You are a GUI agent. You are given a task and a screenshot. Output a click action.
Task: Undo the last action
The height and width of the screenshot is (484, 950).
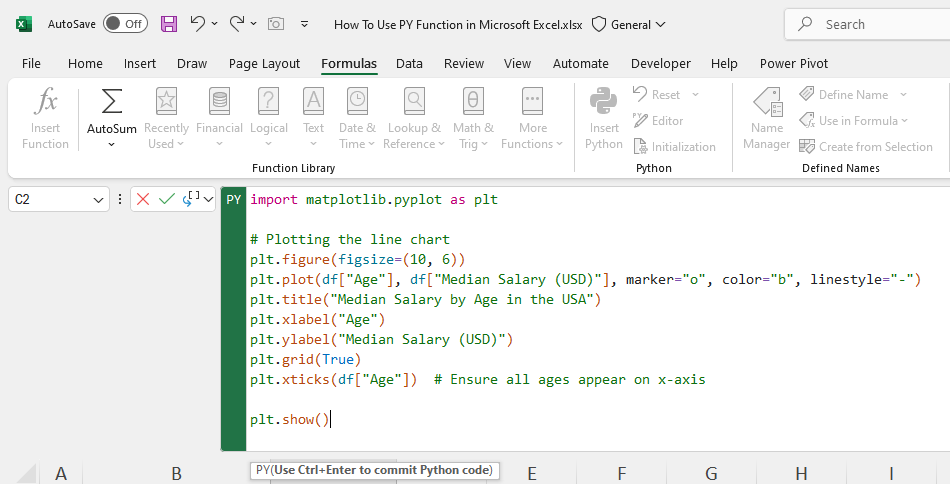pyautogui.click(x=198, y=24)
